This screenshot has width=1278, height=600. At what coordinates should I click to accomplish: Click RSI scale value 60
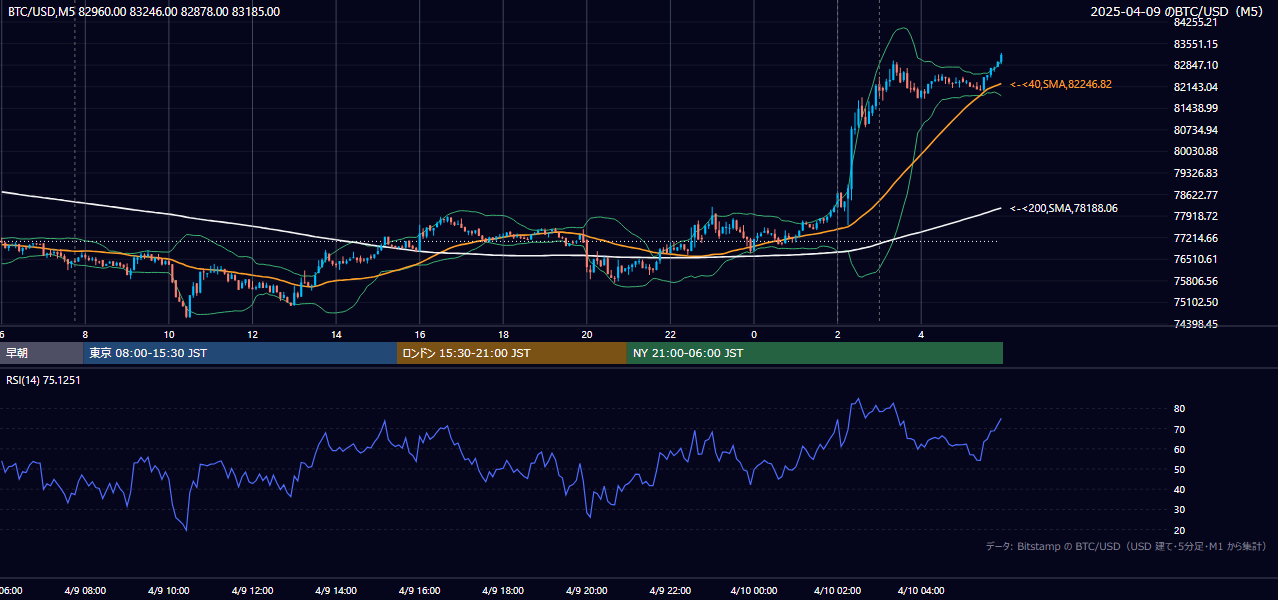click(1180, 449)
